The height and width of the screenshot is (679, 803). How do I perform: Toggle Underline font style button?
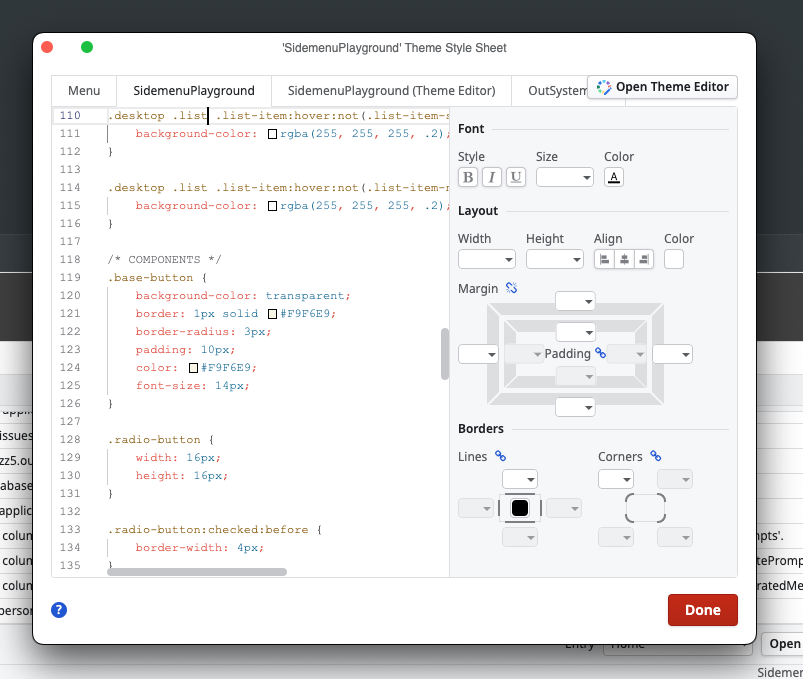[x=516, y=178]
